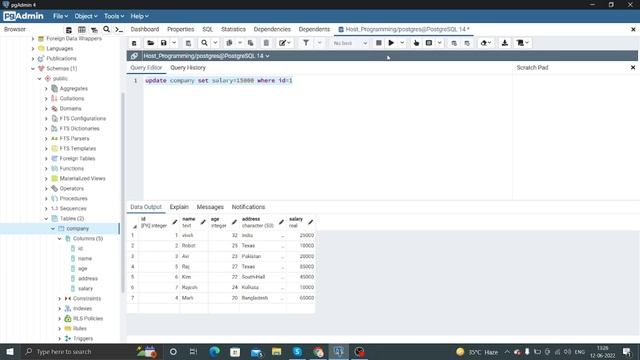Select the result cell containing Bangladesh

click(262, 298)
